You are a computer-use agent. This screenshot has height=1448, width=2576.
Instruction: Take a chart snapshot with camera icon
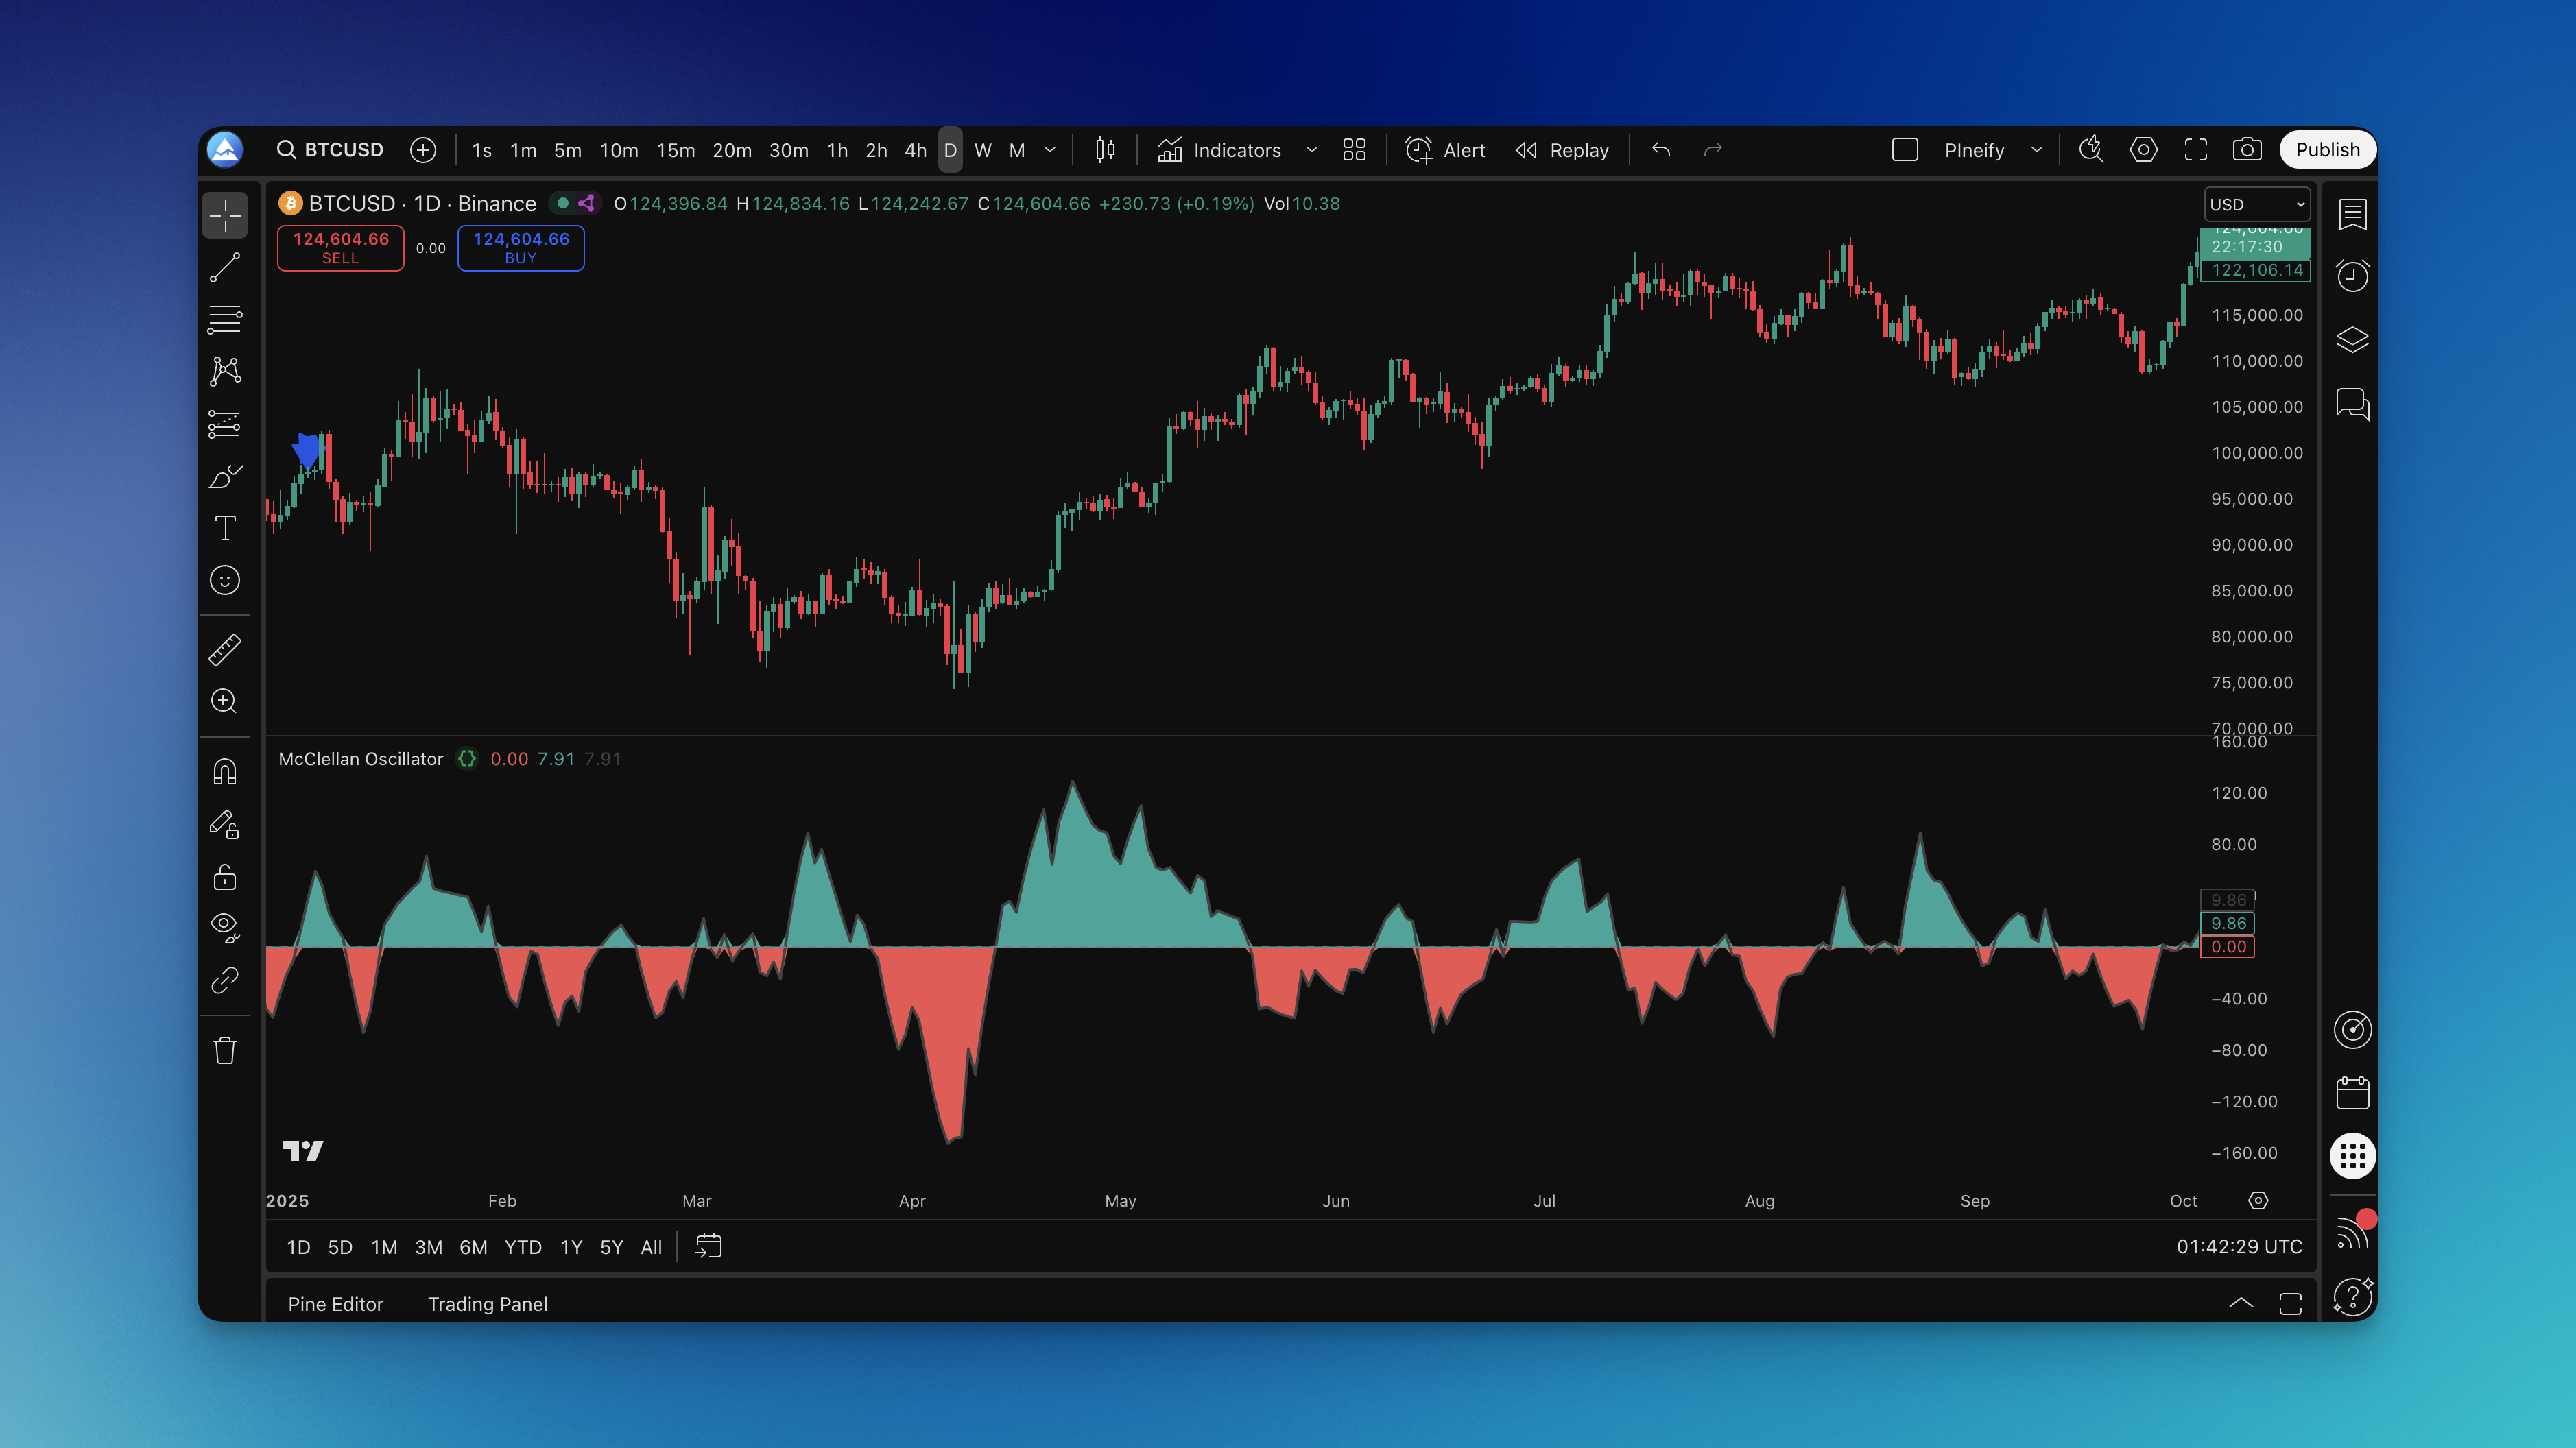point(2246,150)
